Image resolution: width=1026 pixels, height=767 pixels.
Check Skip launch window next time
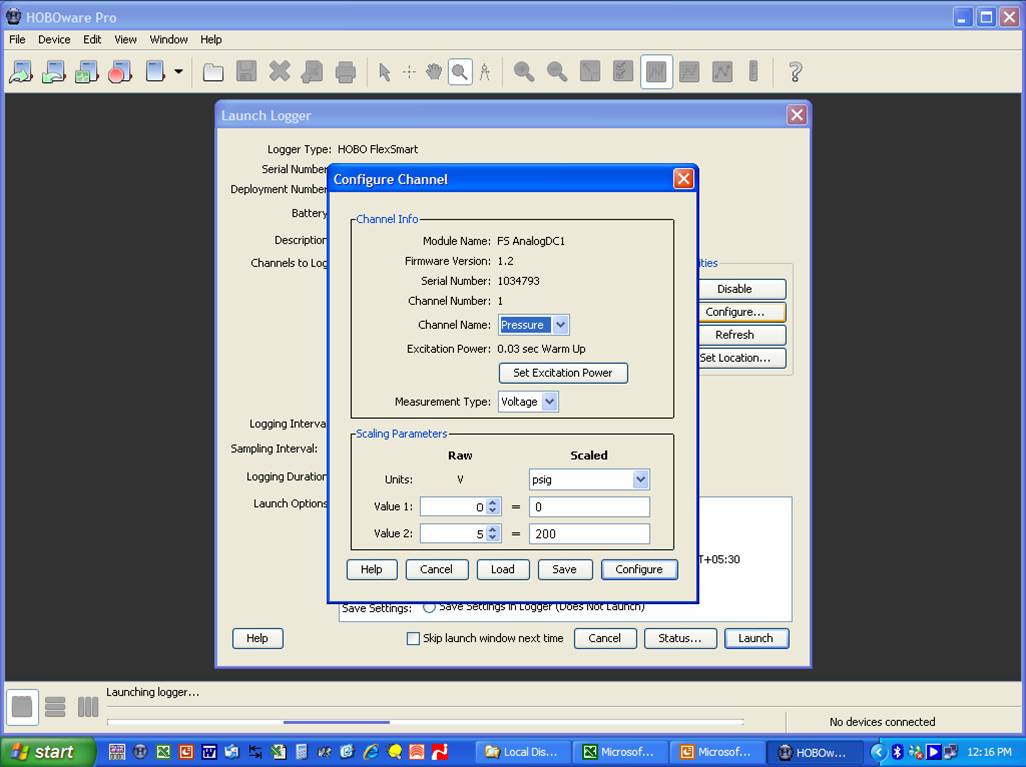[413, 638]
